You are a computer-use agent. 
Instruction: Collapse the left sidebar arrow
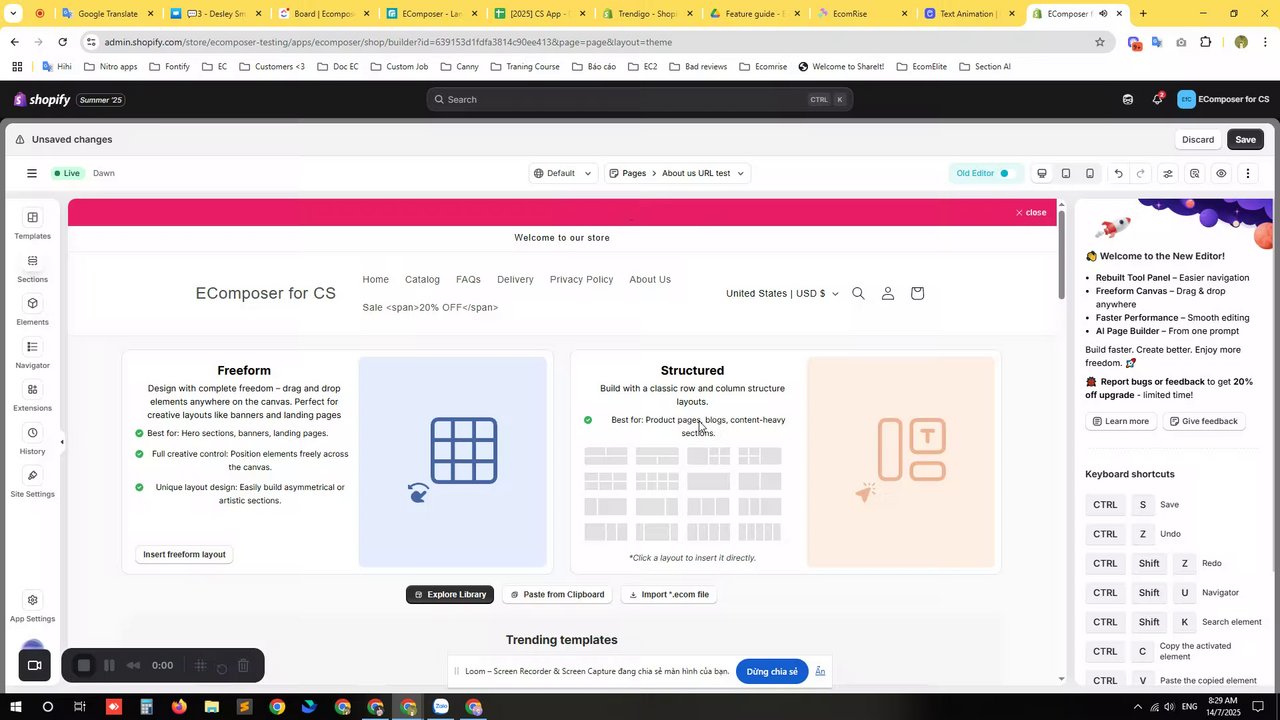click(62, 441)
